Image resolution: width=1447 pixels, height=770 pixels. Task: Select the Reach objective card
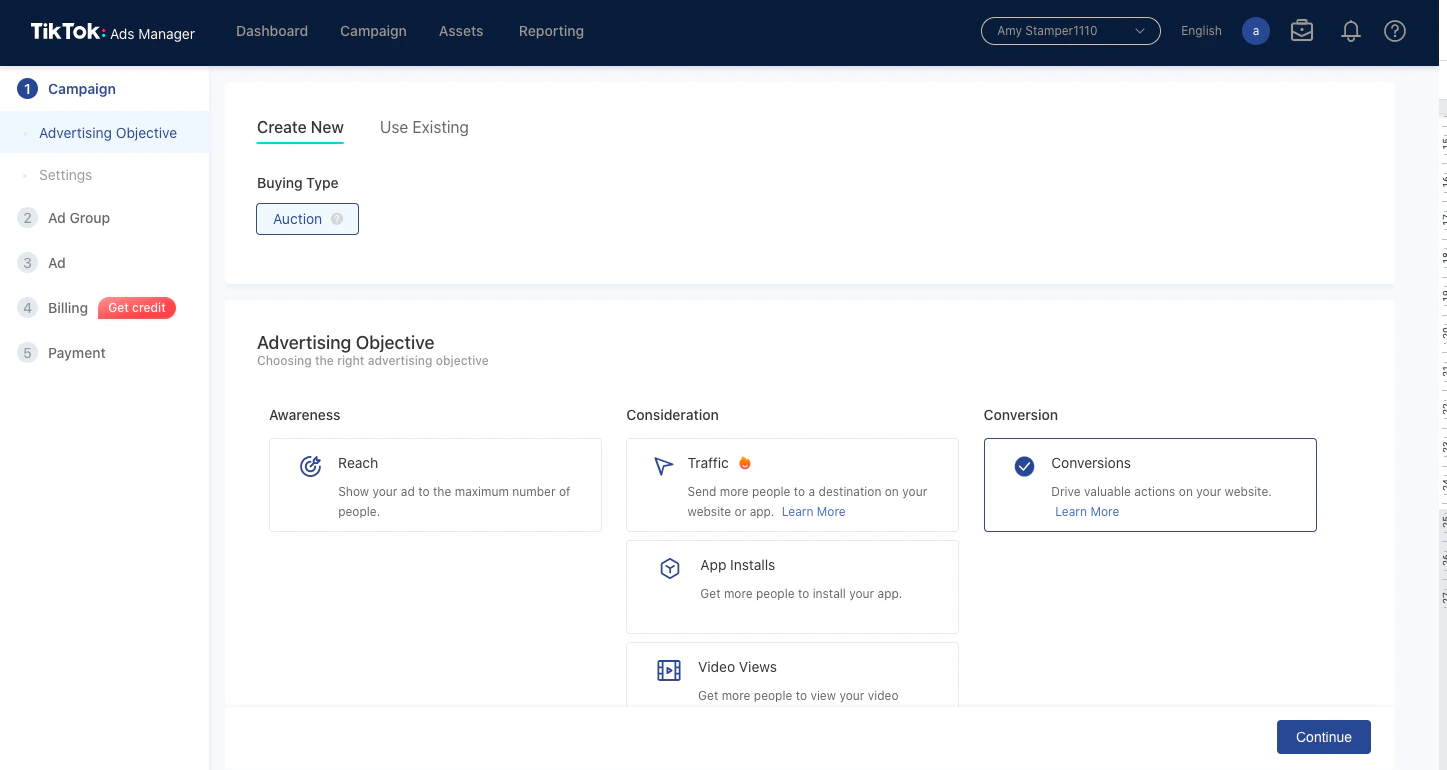(435, 485)
